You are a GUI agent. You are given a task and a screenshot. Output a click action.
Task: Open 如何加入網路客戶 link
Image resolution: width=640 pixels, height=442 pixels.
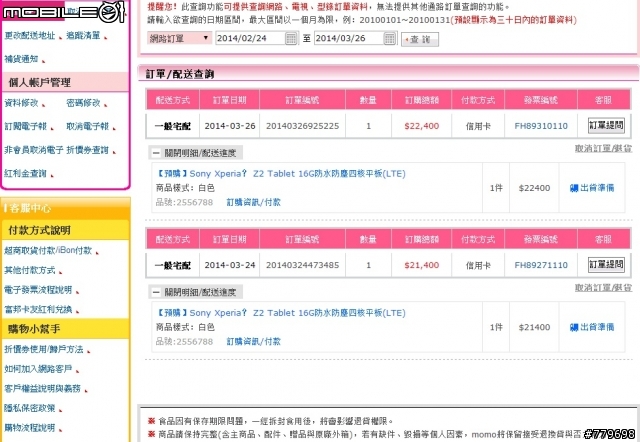point(38,369)
